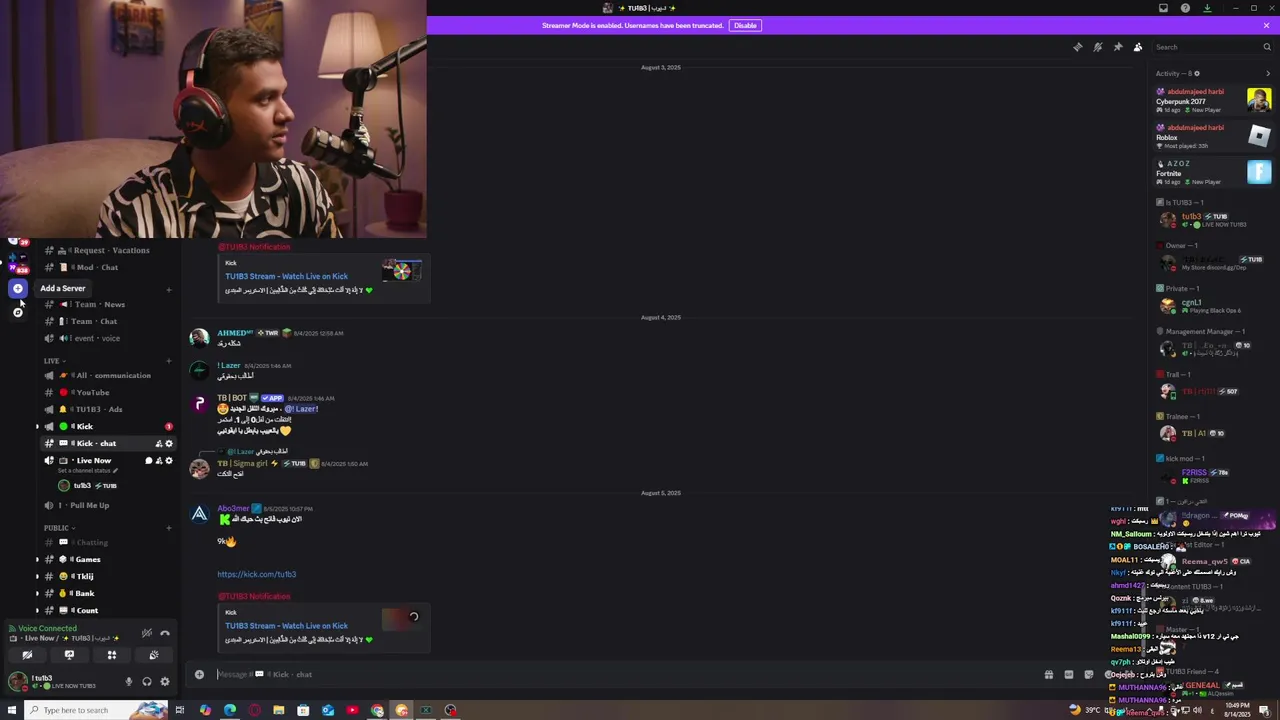Open chat of Live Now voice channel
1280x720 pixels.
point(148,460)
